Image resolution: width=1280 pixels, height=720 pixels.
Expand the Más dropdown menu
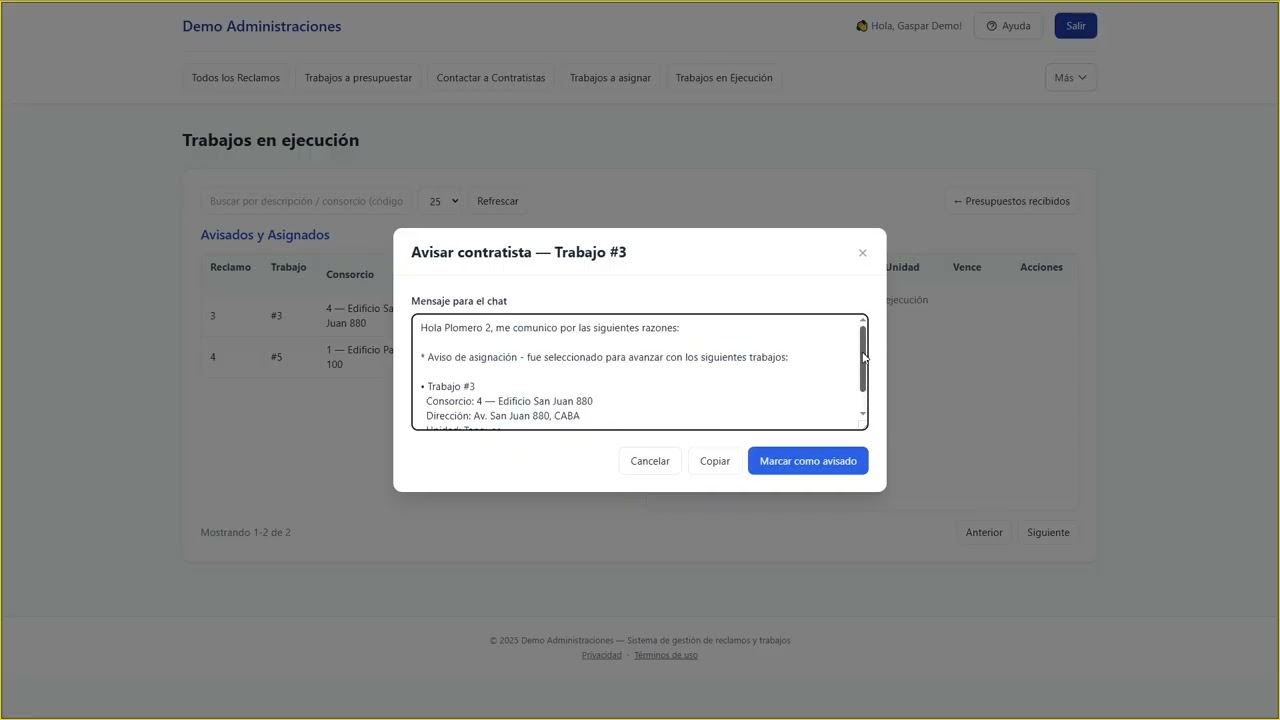pyautogui.click(x=1070, y=78)
